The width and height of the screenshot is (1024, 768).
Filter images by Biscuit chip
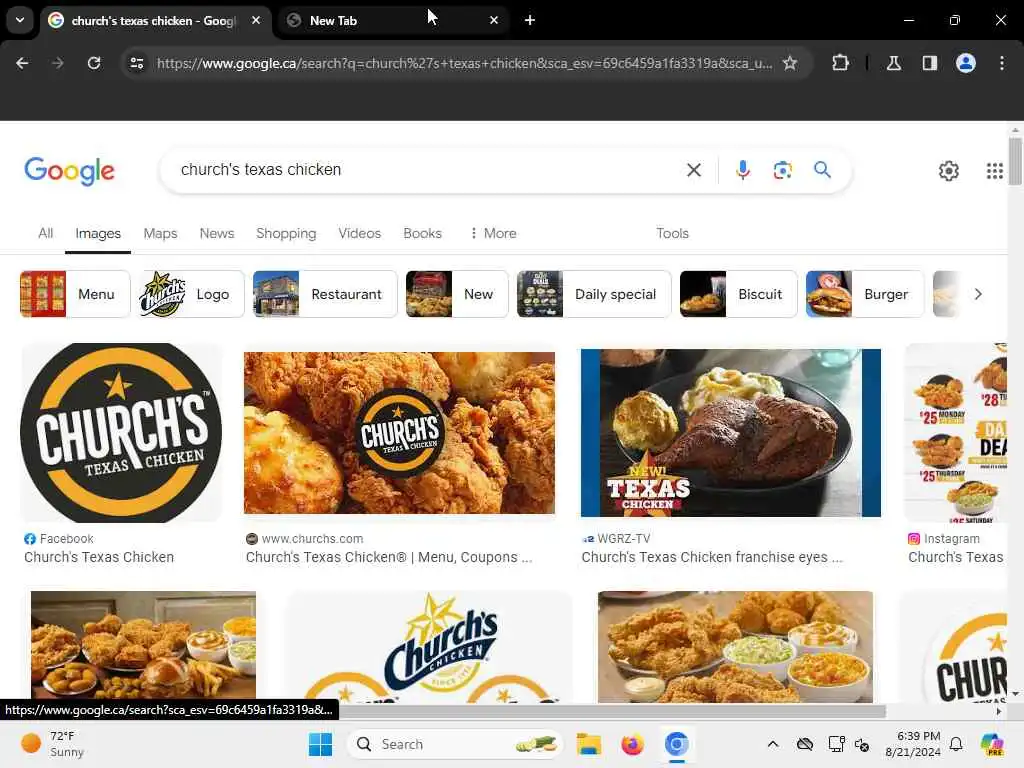(x=738, y=294)
